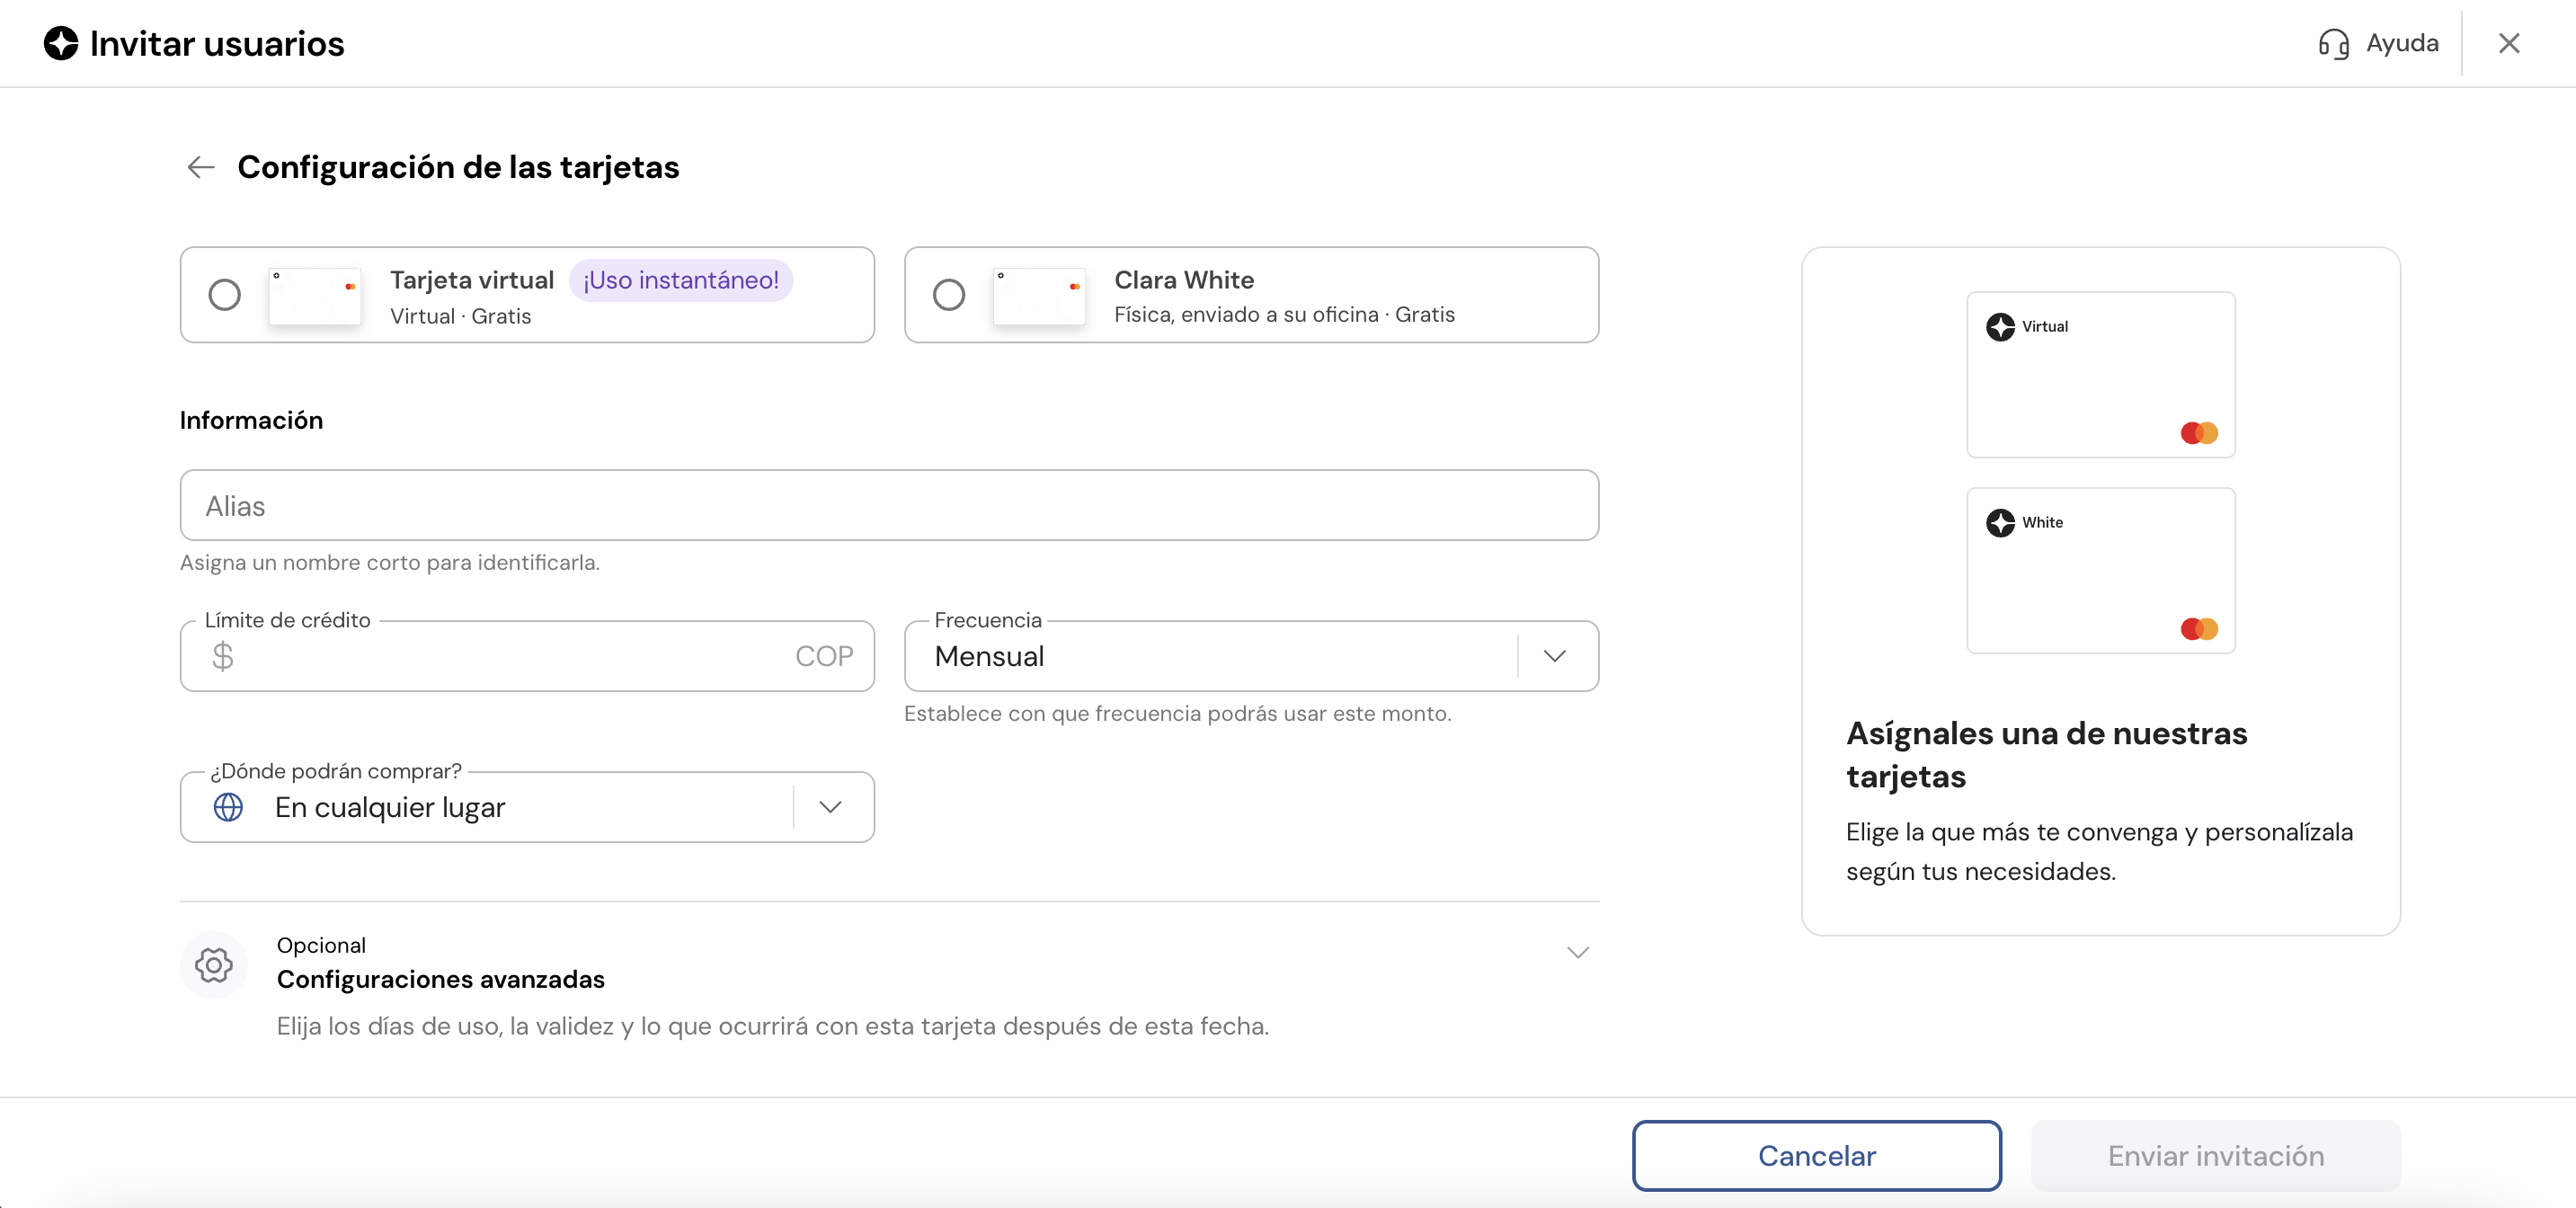Click the Configuración de las tarjetas heading
Image resolution: width=2576 pixels, height=1208 pixels.
[458, 167]
